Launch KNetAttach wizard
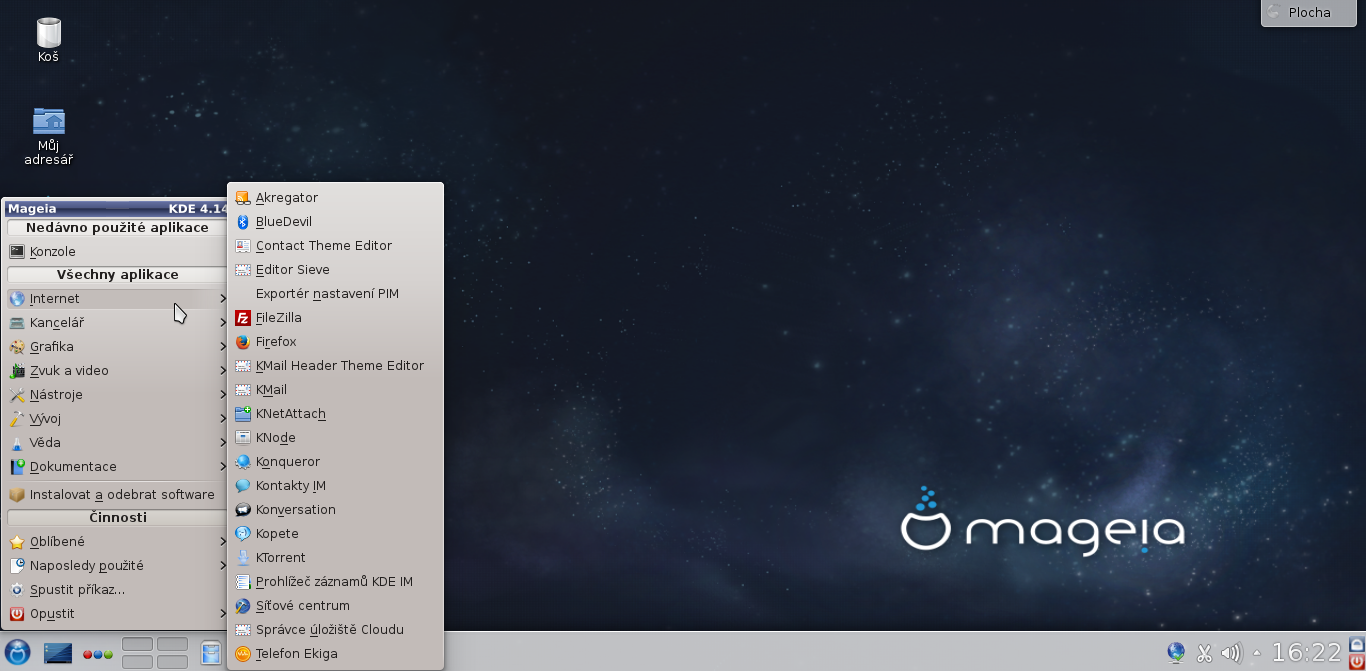The width and height of the screenshot is (1366, 671). pos(335,414)
